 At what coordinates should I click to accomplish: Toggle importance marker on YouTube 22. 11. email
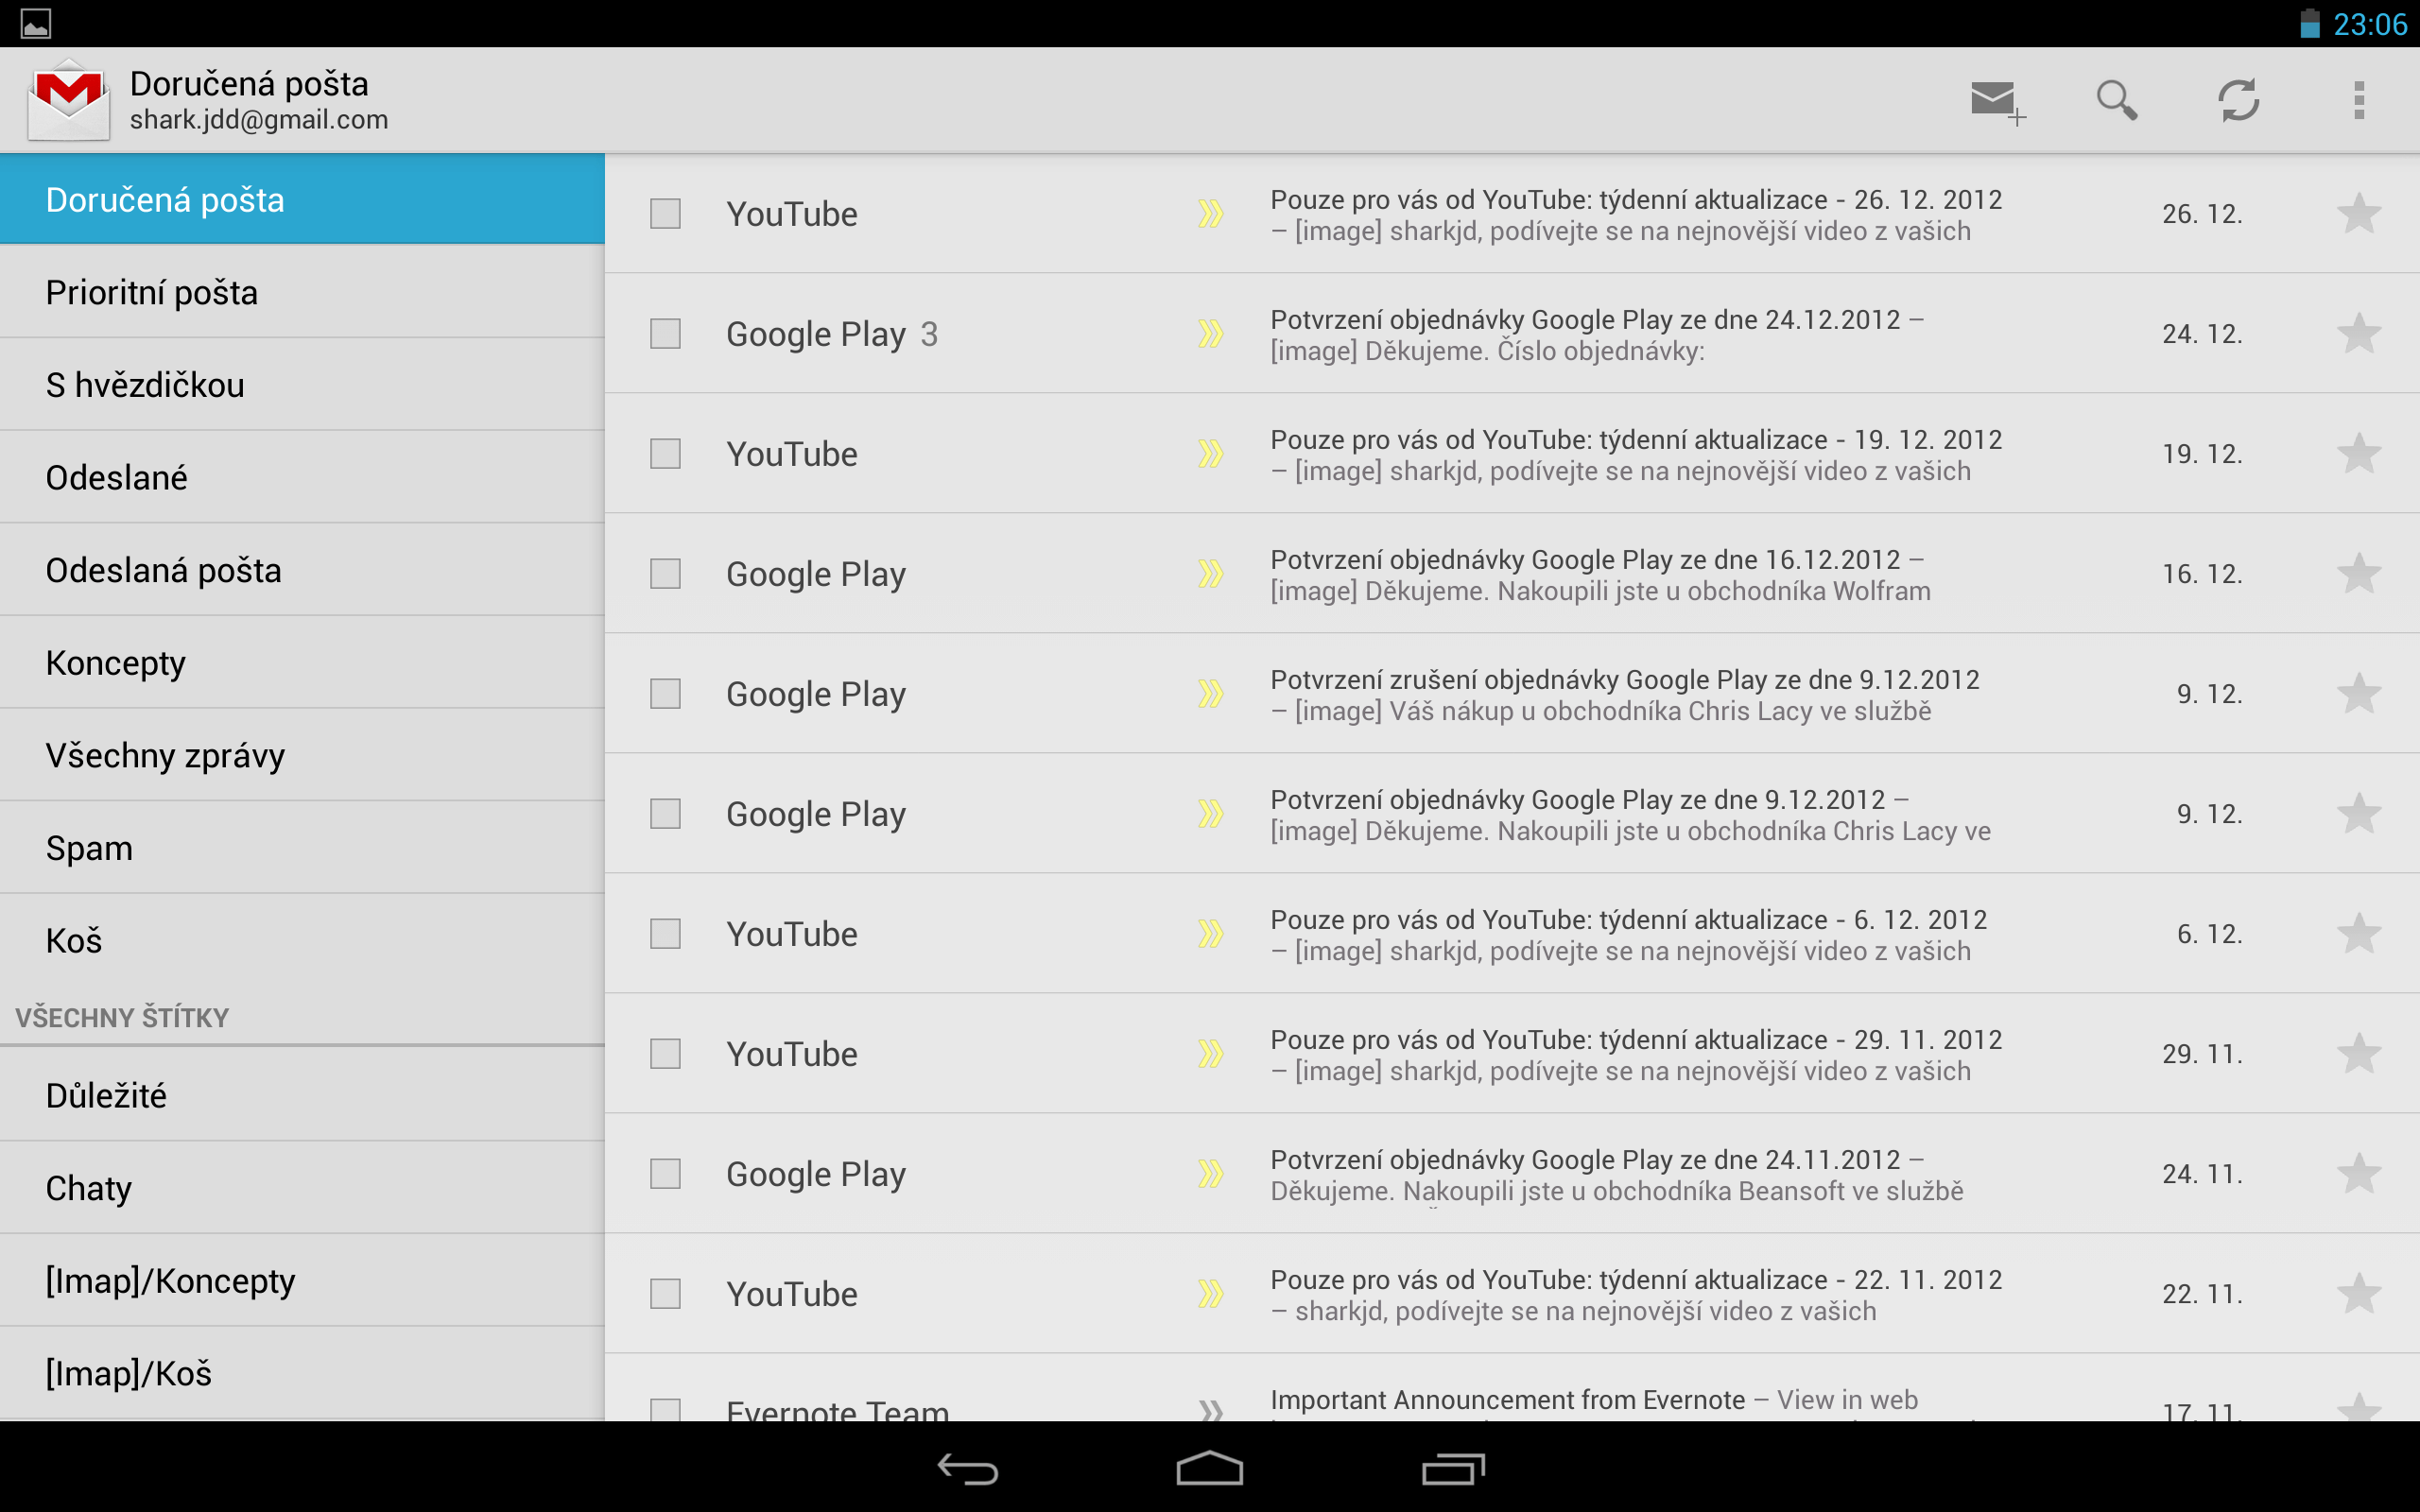[x=1211, y=1294]
